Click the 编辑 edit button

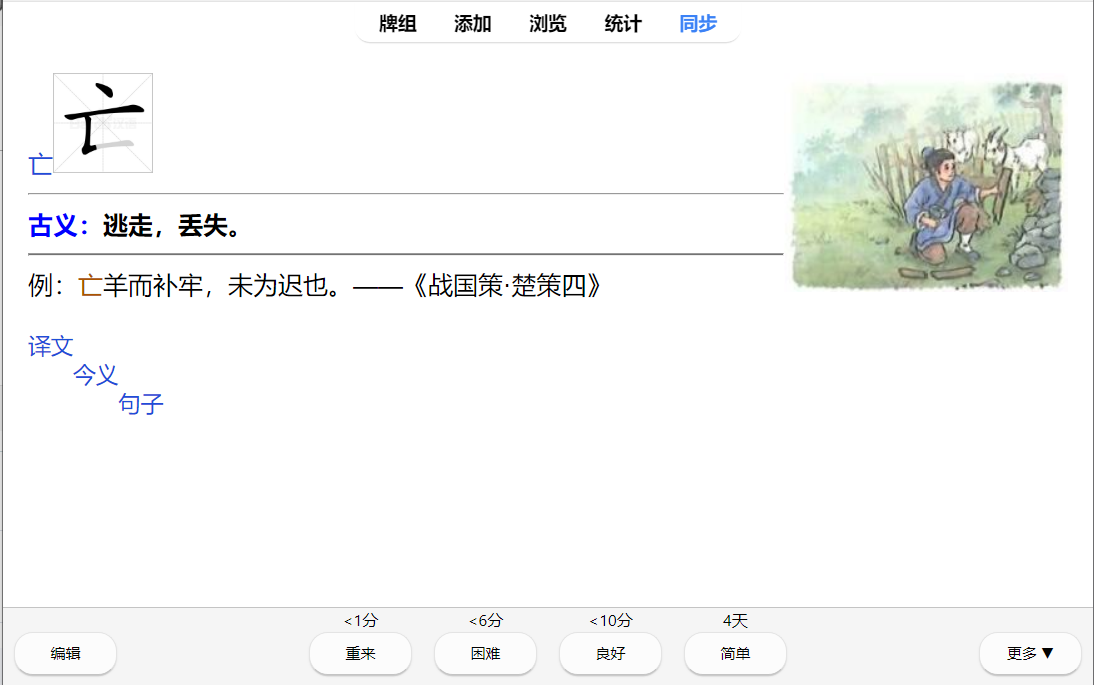point(66,654)
